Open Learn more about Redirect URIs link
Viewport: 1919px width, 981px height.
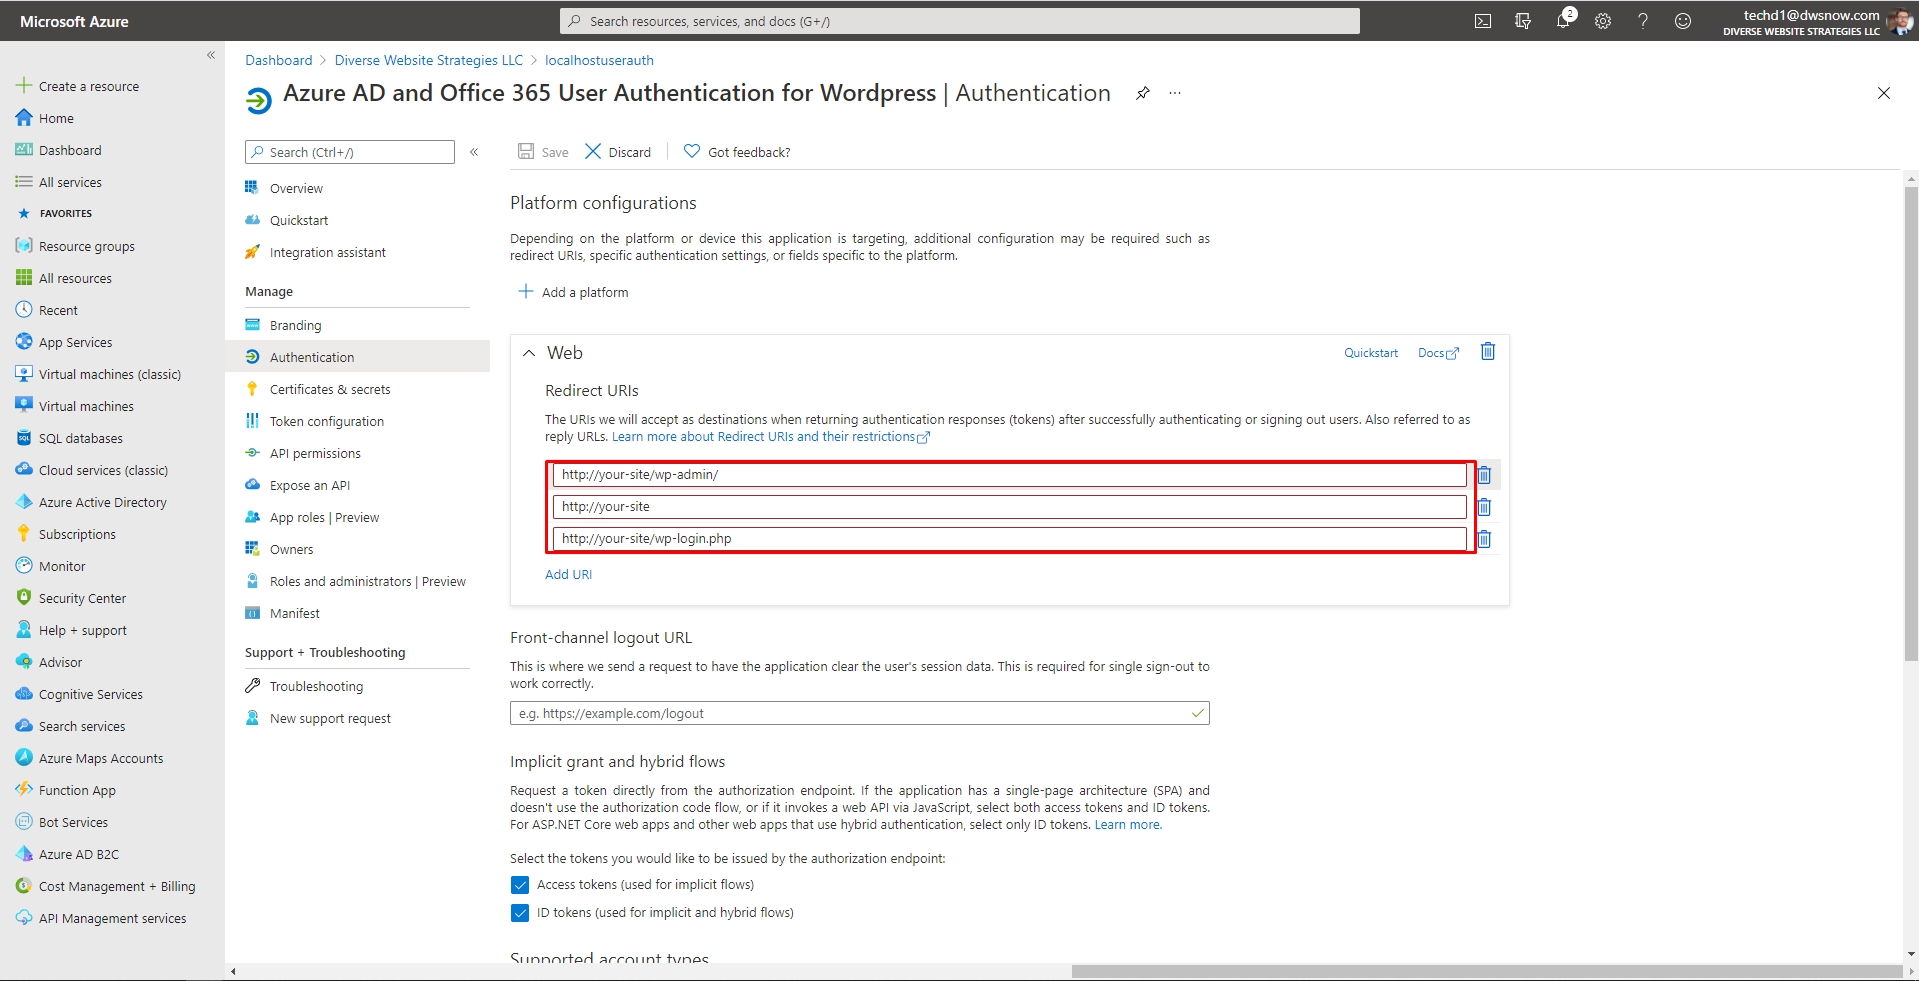tap(771, 437)
